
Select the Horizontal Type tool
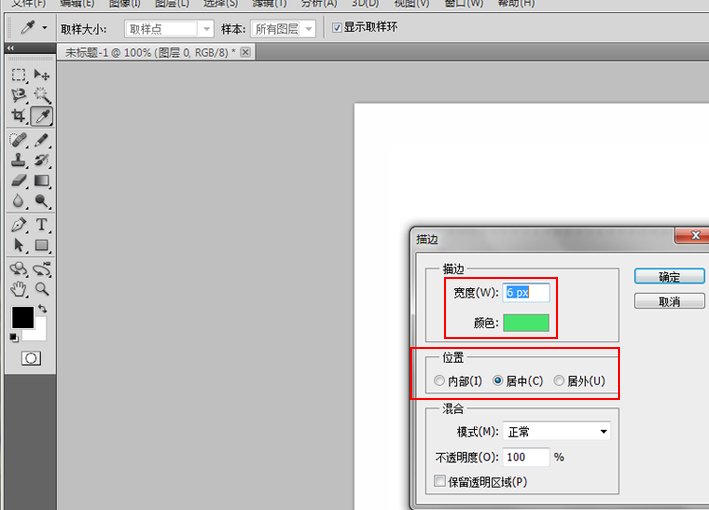(42, 224)
